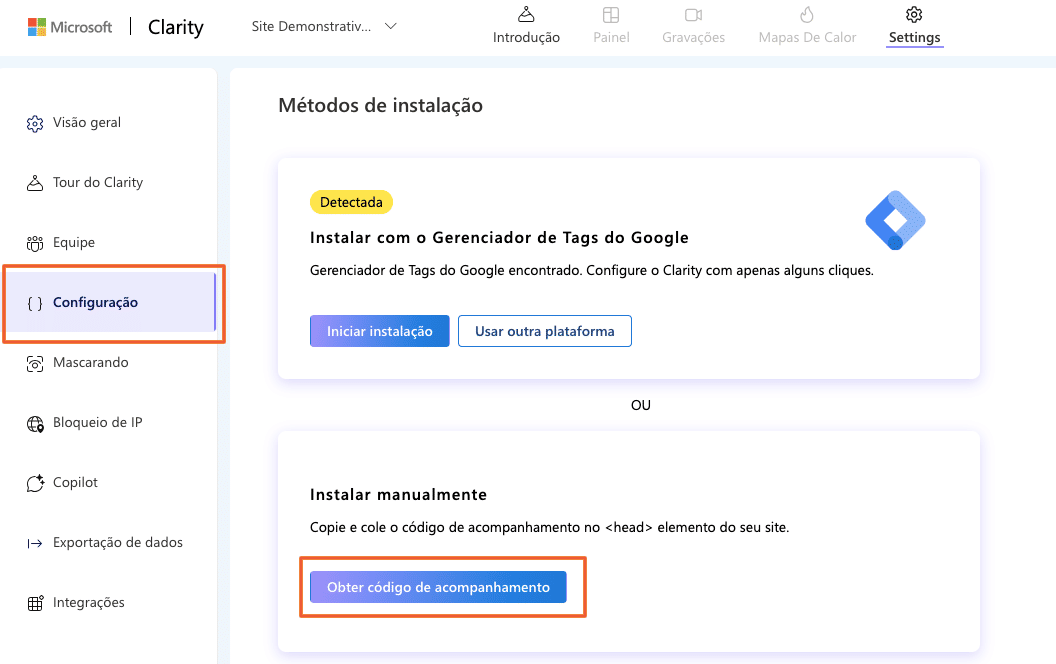Switch to the Painel tab label

611,38
